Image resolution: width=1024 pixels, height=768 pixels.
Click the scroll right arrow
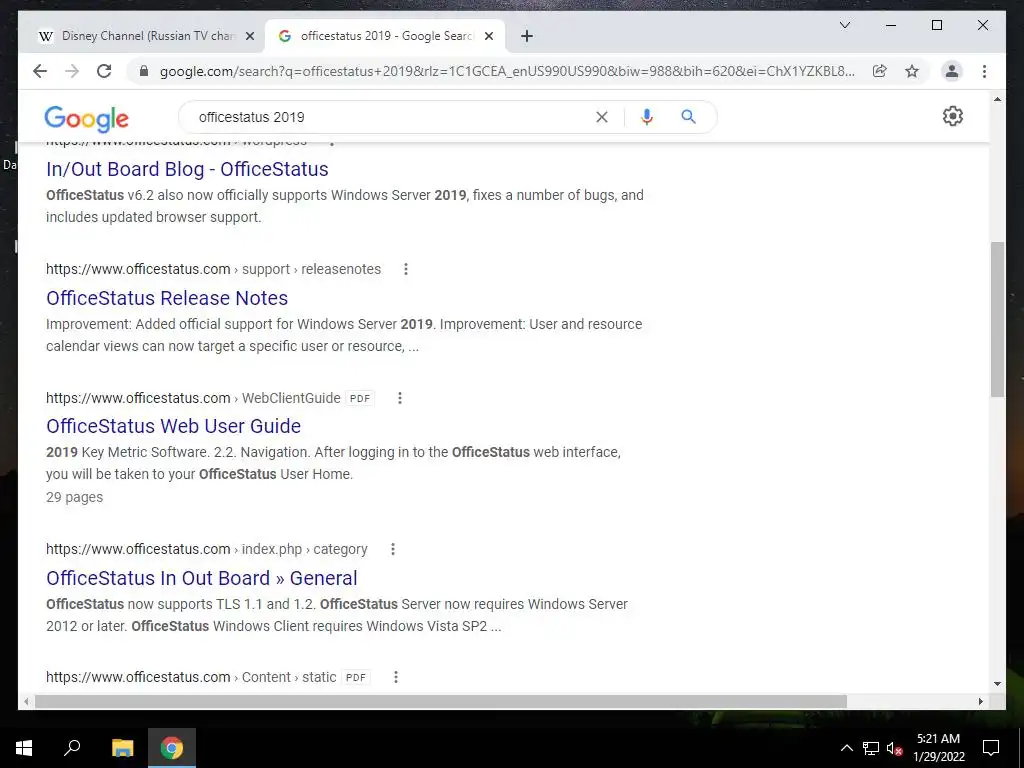point(980,701)
